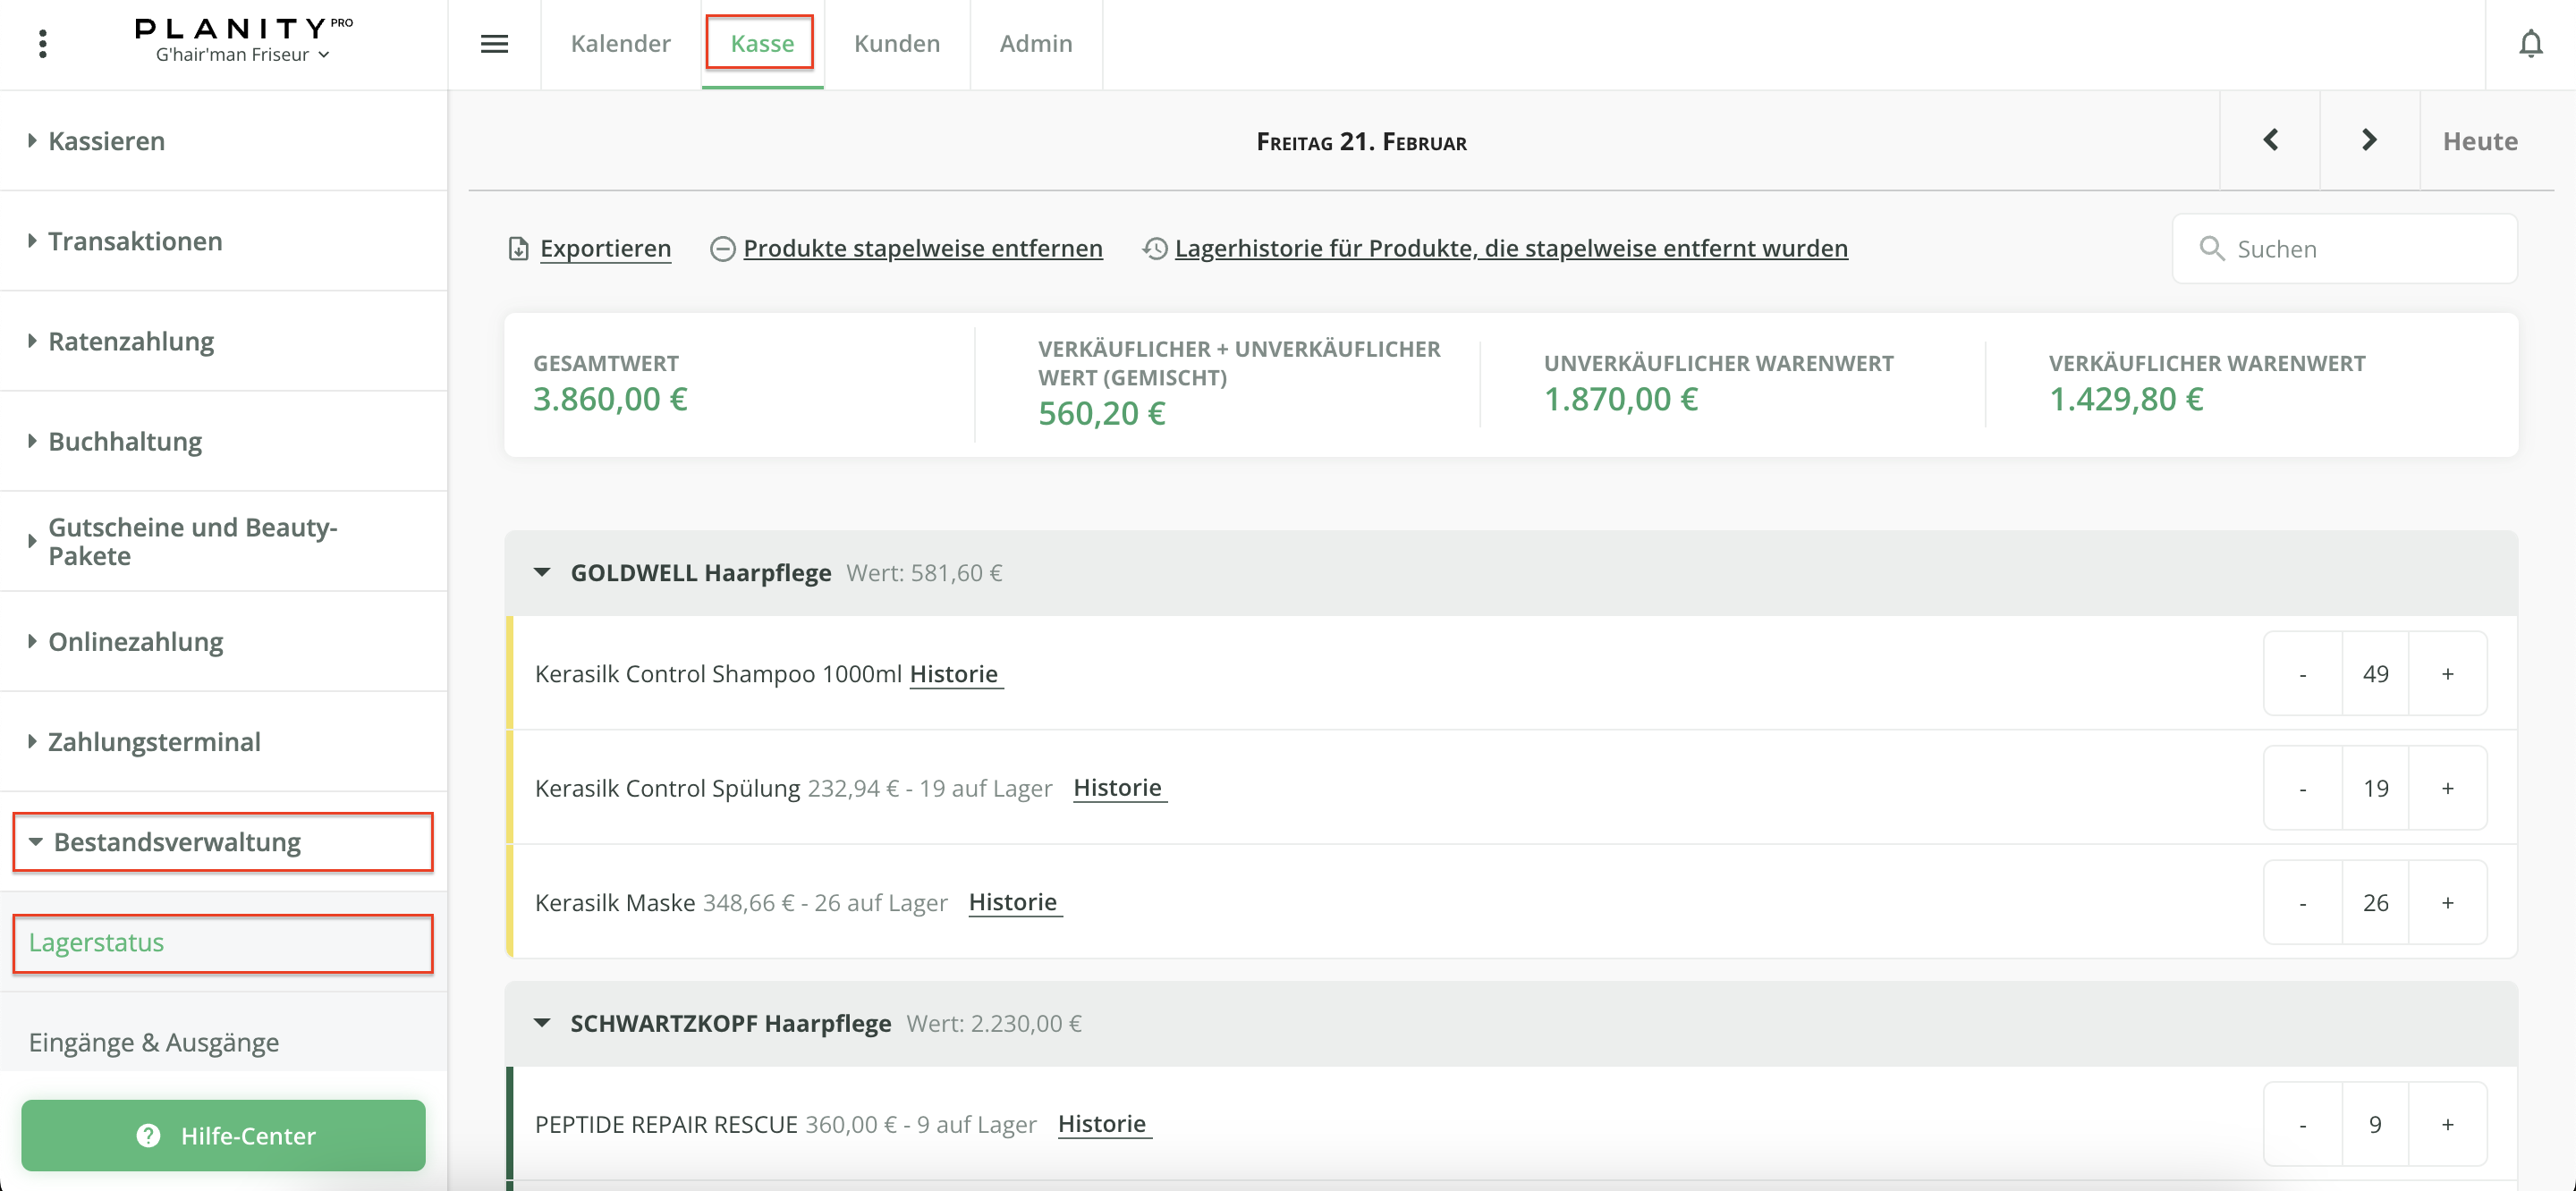
Task: Decrease Kerasilk Maske stock quantity
Action: tap(2302, 903)
